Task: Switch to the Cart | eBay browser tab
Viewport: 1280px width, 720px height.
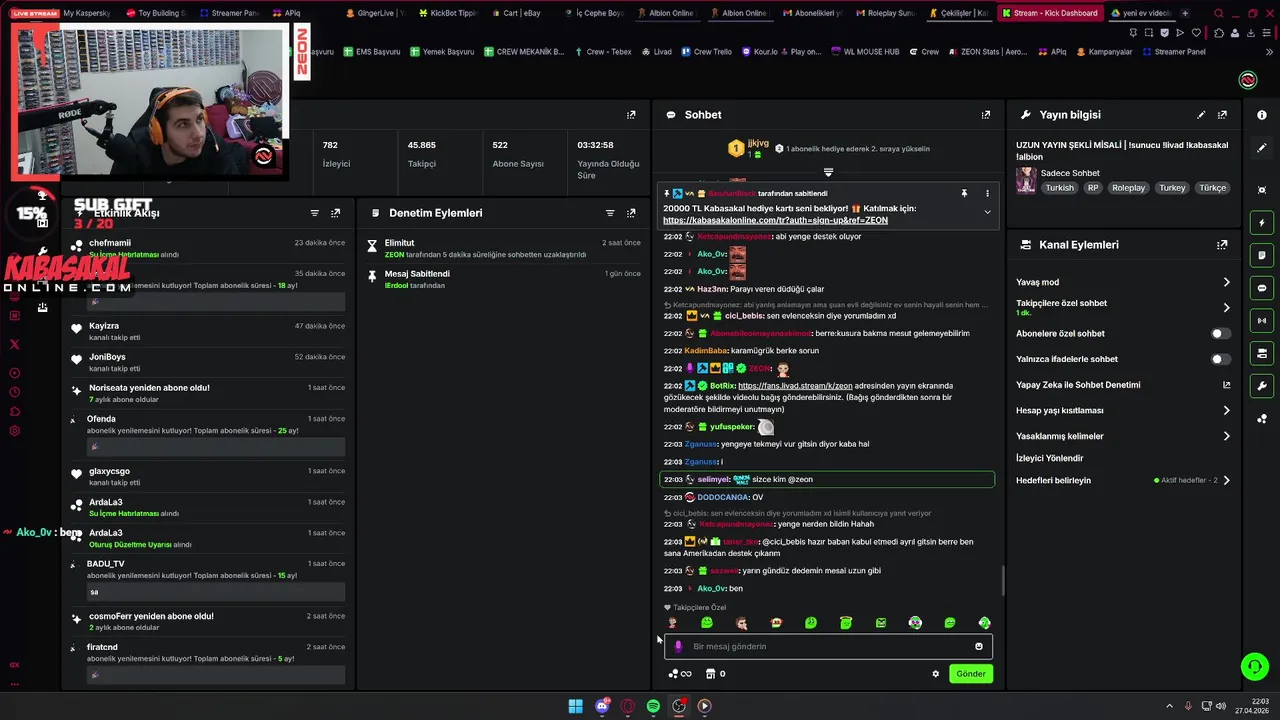Action: (x=514, y=14)
